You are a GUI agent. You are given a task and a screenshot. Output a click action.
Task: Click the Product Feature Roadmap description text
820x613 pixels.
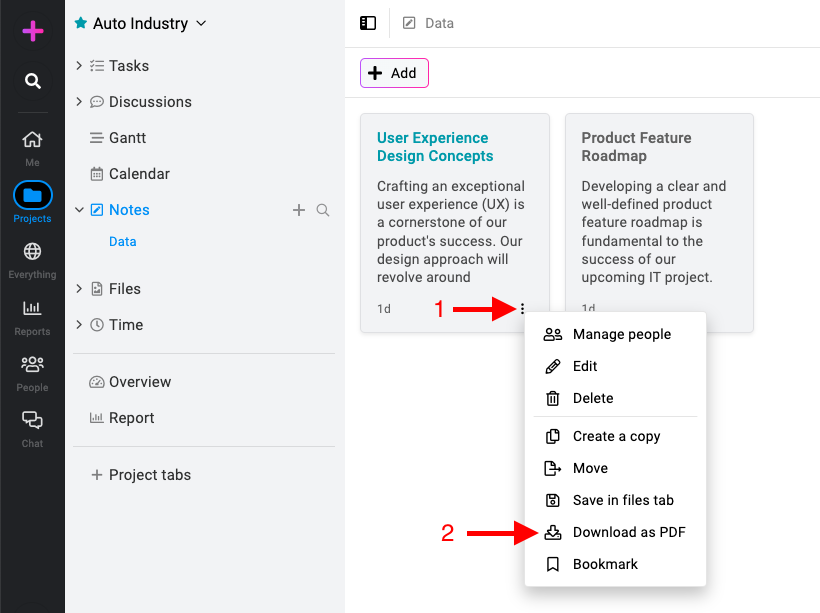(x=654, y=232)
